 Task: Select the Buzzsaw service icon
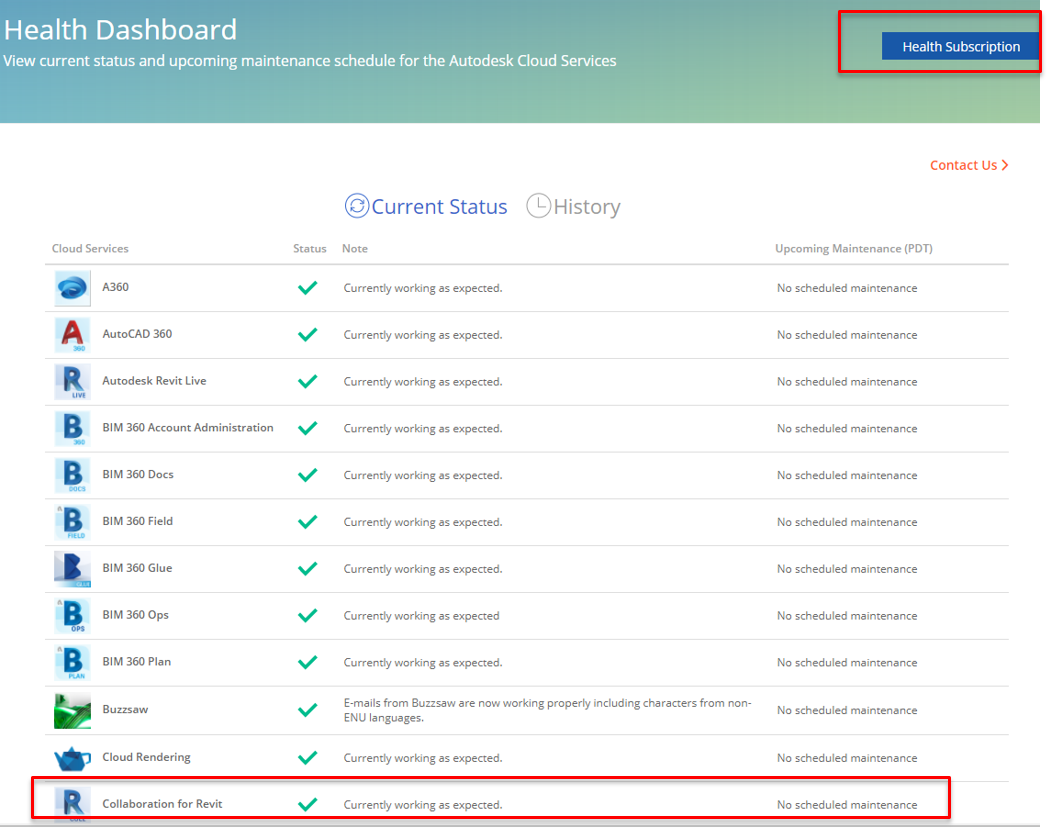pos(72,710)
